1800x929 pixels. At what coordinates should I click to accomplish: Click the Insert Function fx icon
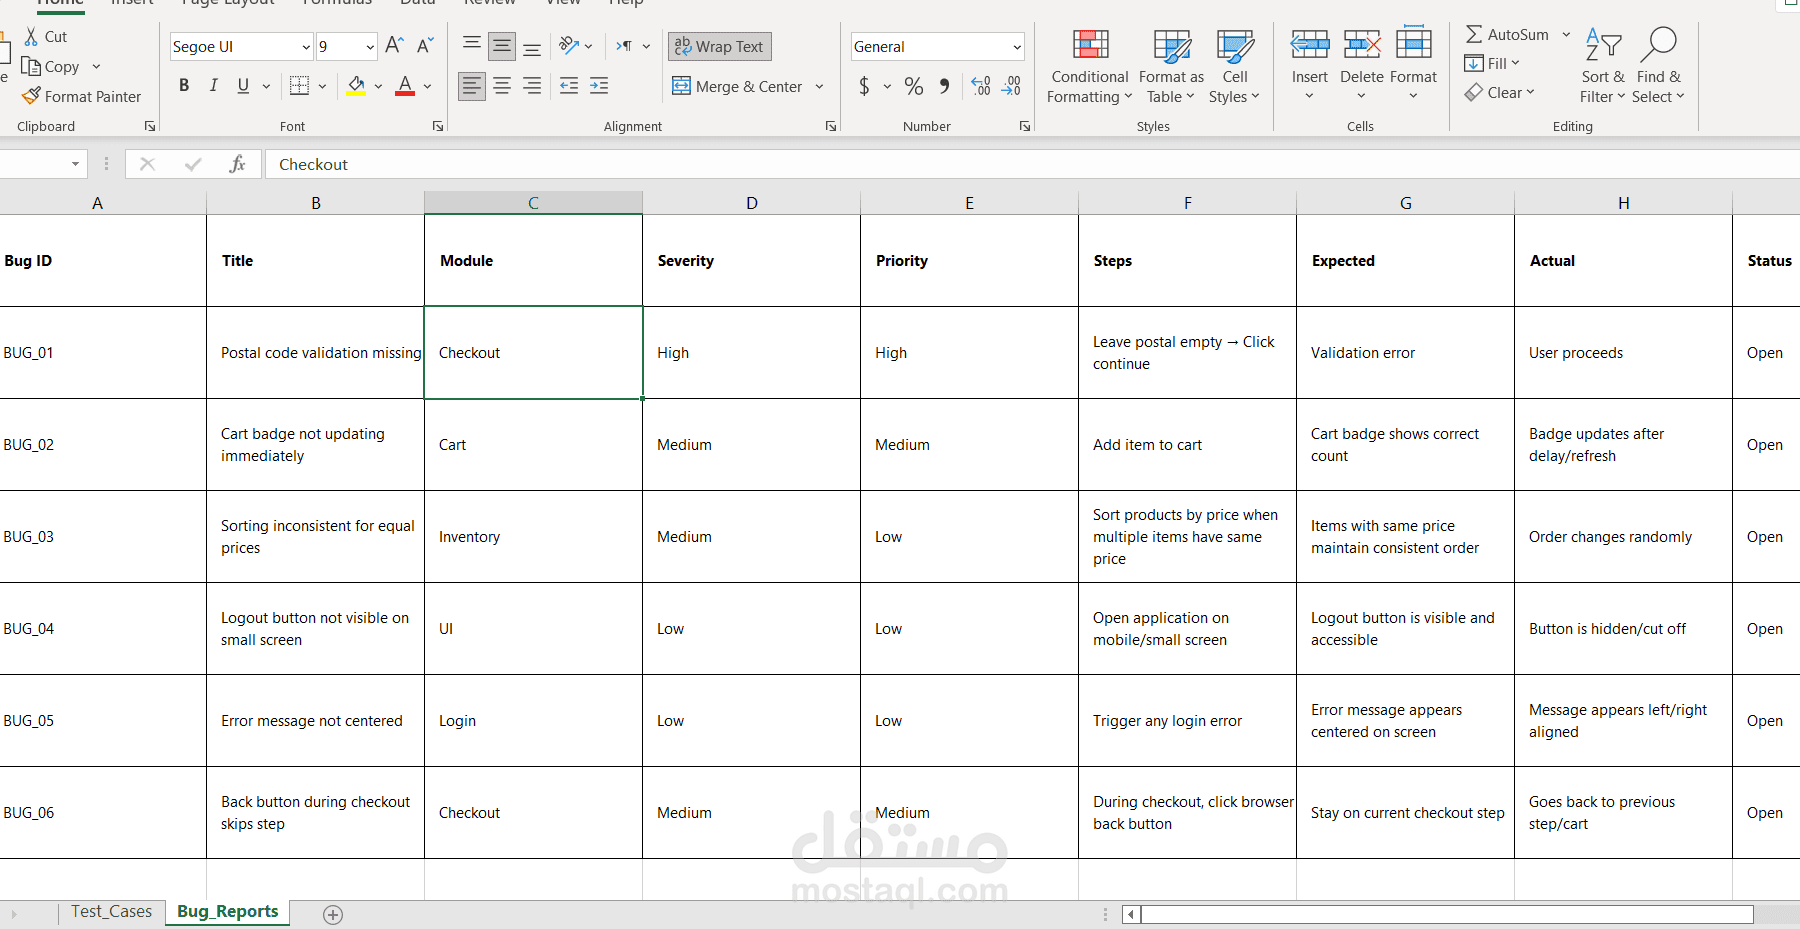[237, 164]
